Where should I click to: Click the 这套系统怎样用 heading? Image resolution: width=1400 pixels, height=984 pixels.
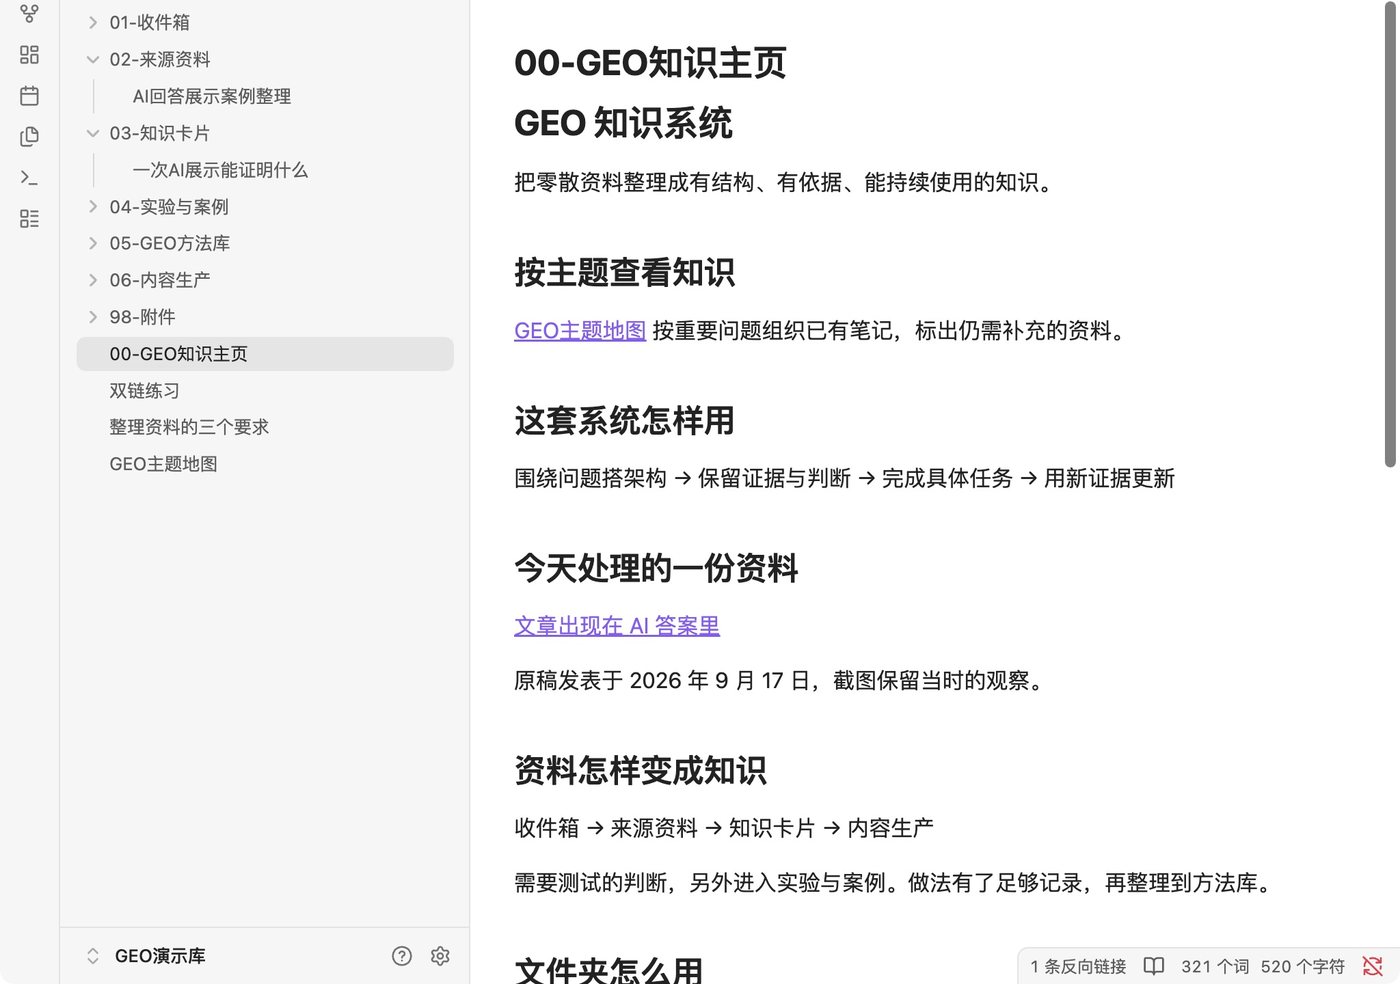point(624,420)
